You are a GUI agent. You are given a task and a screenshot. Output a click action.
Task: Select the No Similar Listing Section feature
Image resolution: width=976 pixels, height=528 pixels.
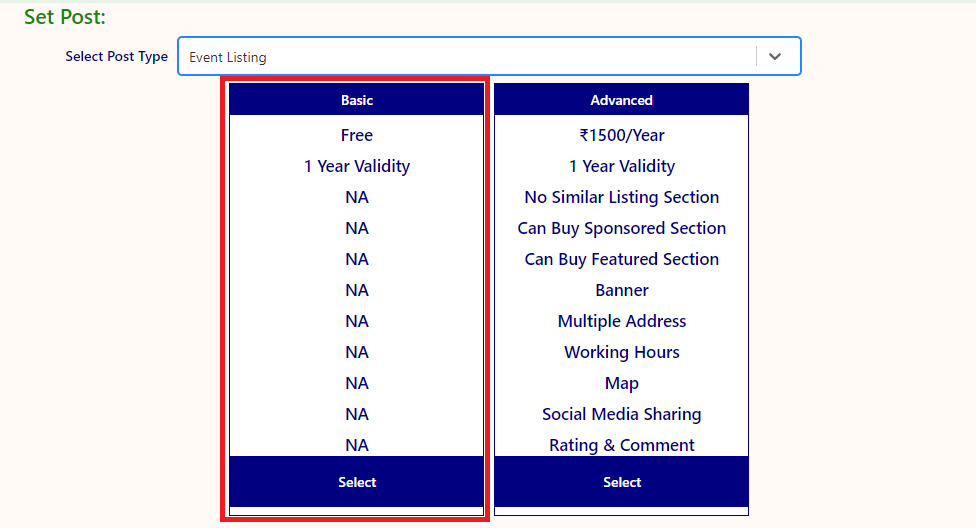(x=621, y=197)
